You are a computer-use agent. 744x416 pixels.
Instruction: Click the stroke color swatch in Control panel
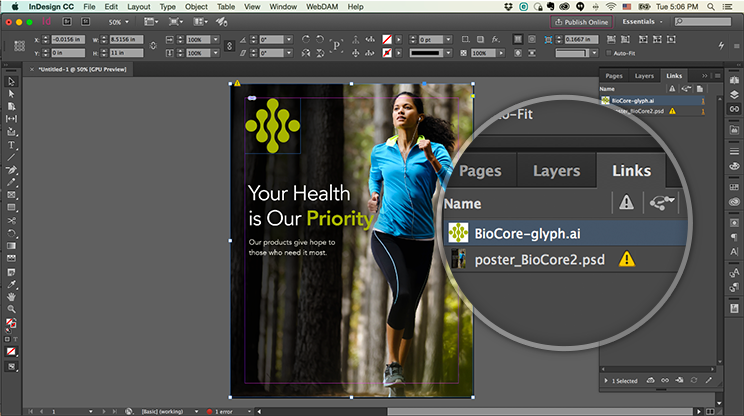387,53
